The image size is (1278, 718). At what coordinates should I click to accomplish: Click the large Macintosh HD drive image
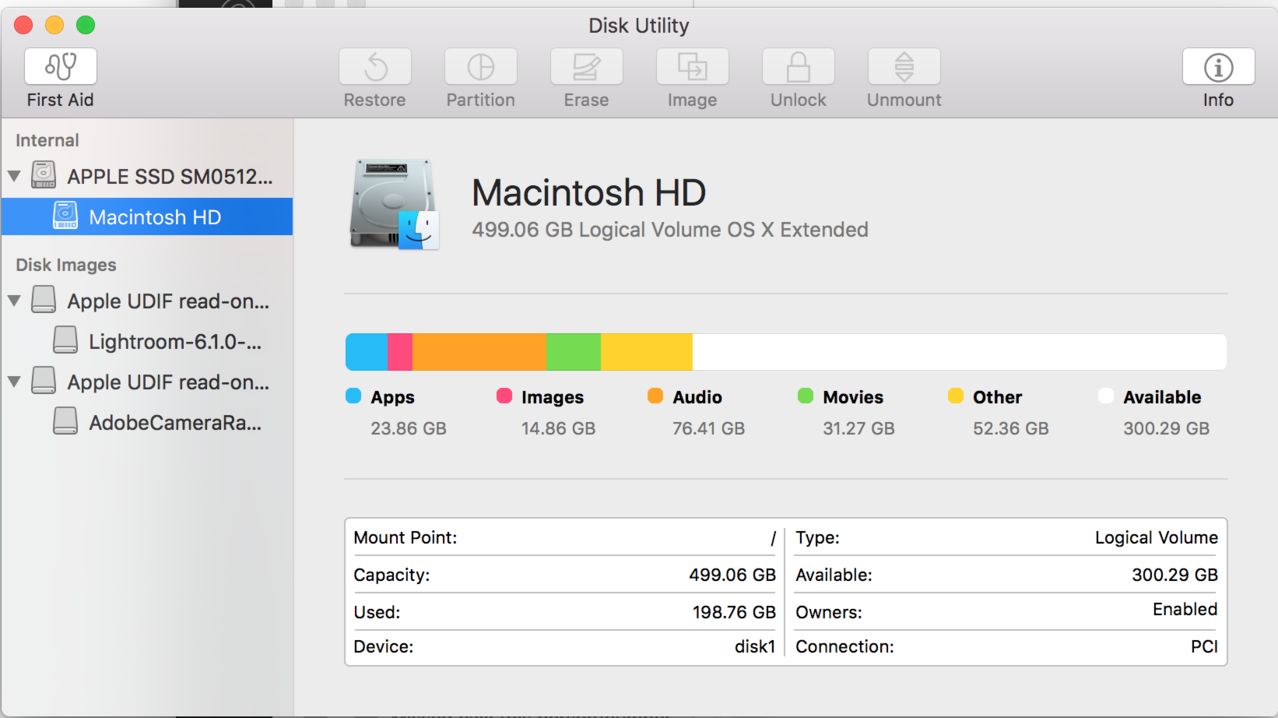(395, 204)
